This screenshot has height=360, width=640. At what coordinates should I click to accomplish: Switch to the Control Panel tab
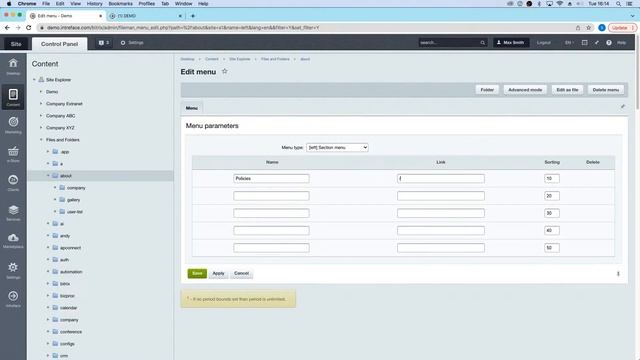[x=59, y=44]
